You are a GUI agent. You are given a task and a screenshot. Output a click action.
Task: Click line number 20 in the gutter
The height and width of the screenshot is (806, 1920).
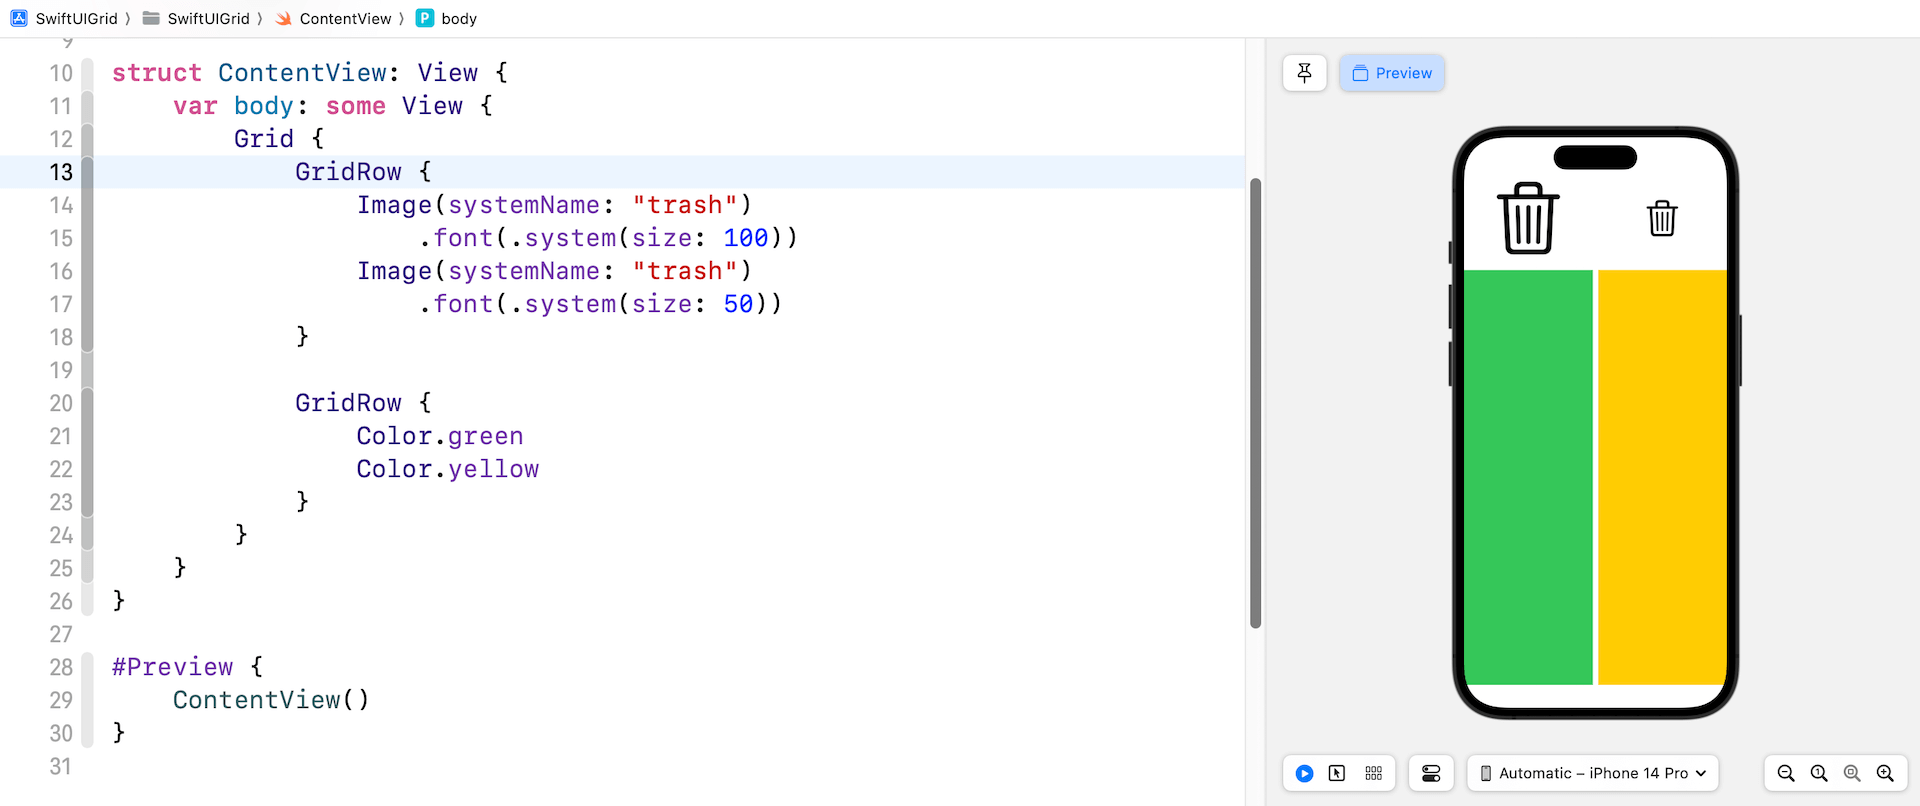(61, 403)
